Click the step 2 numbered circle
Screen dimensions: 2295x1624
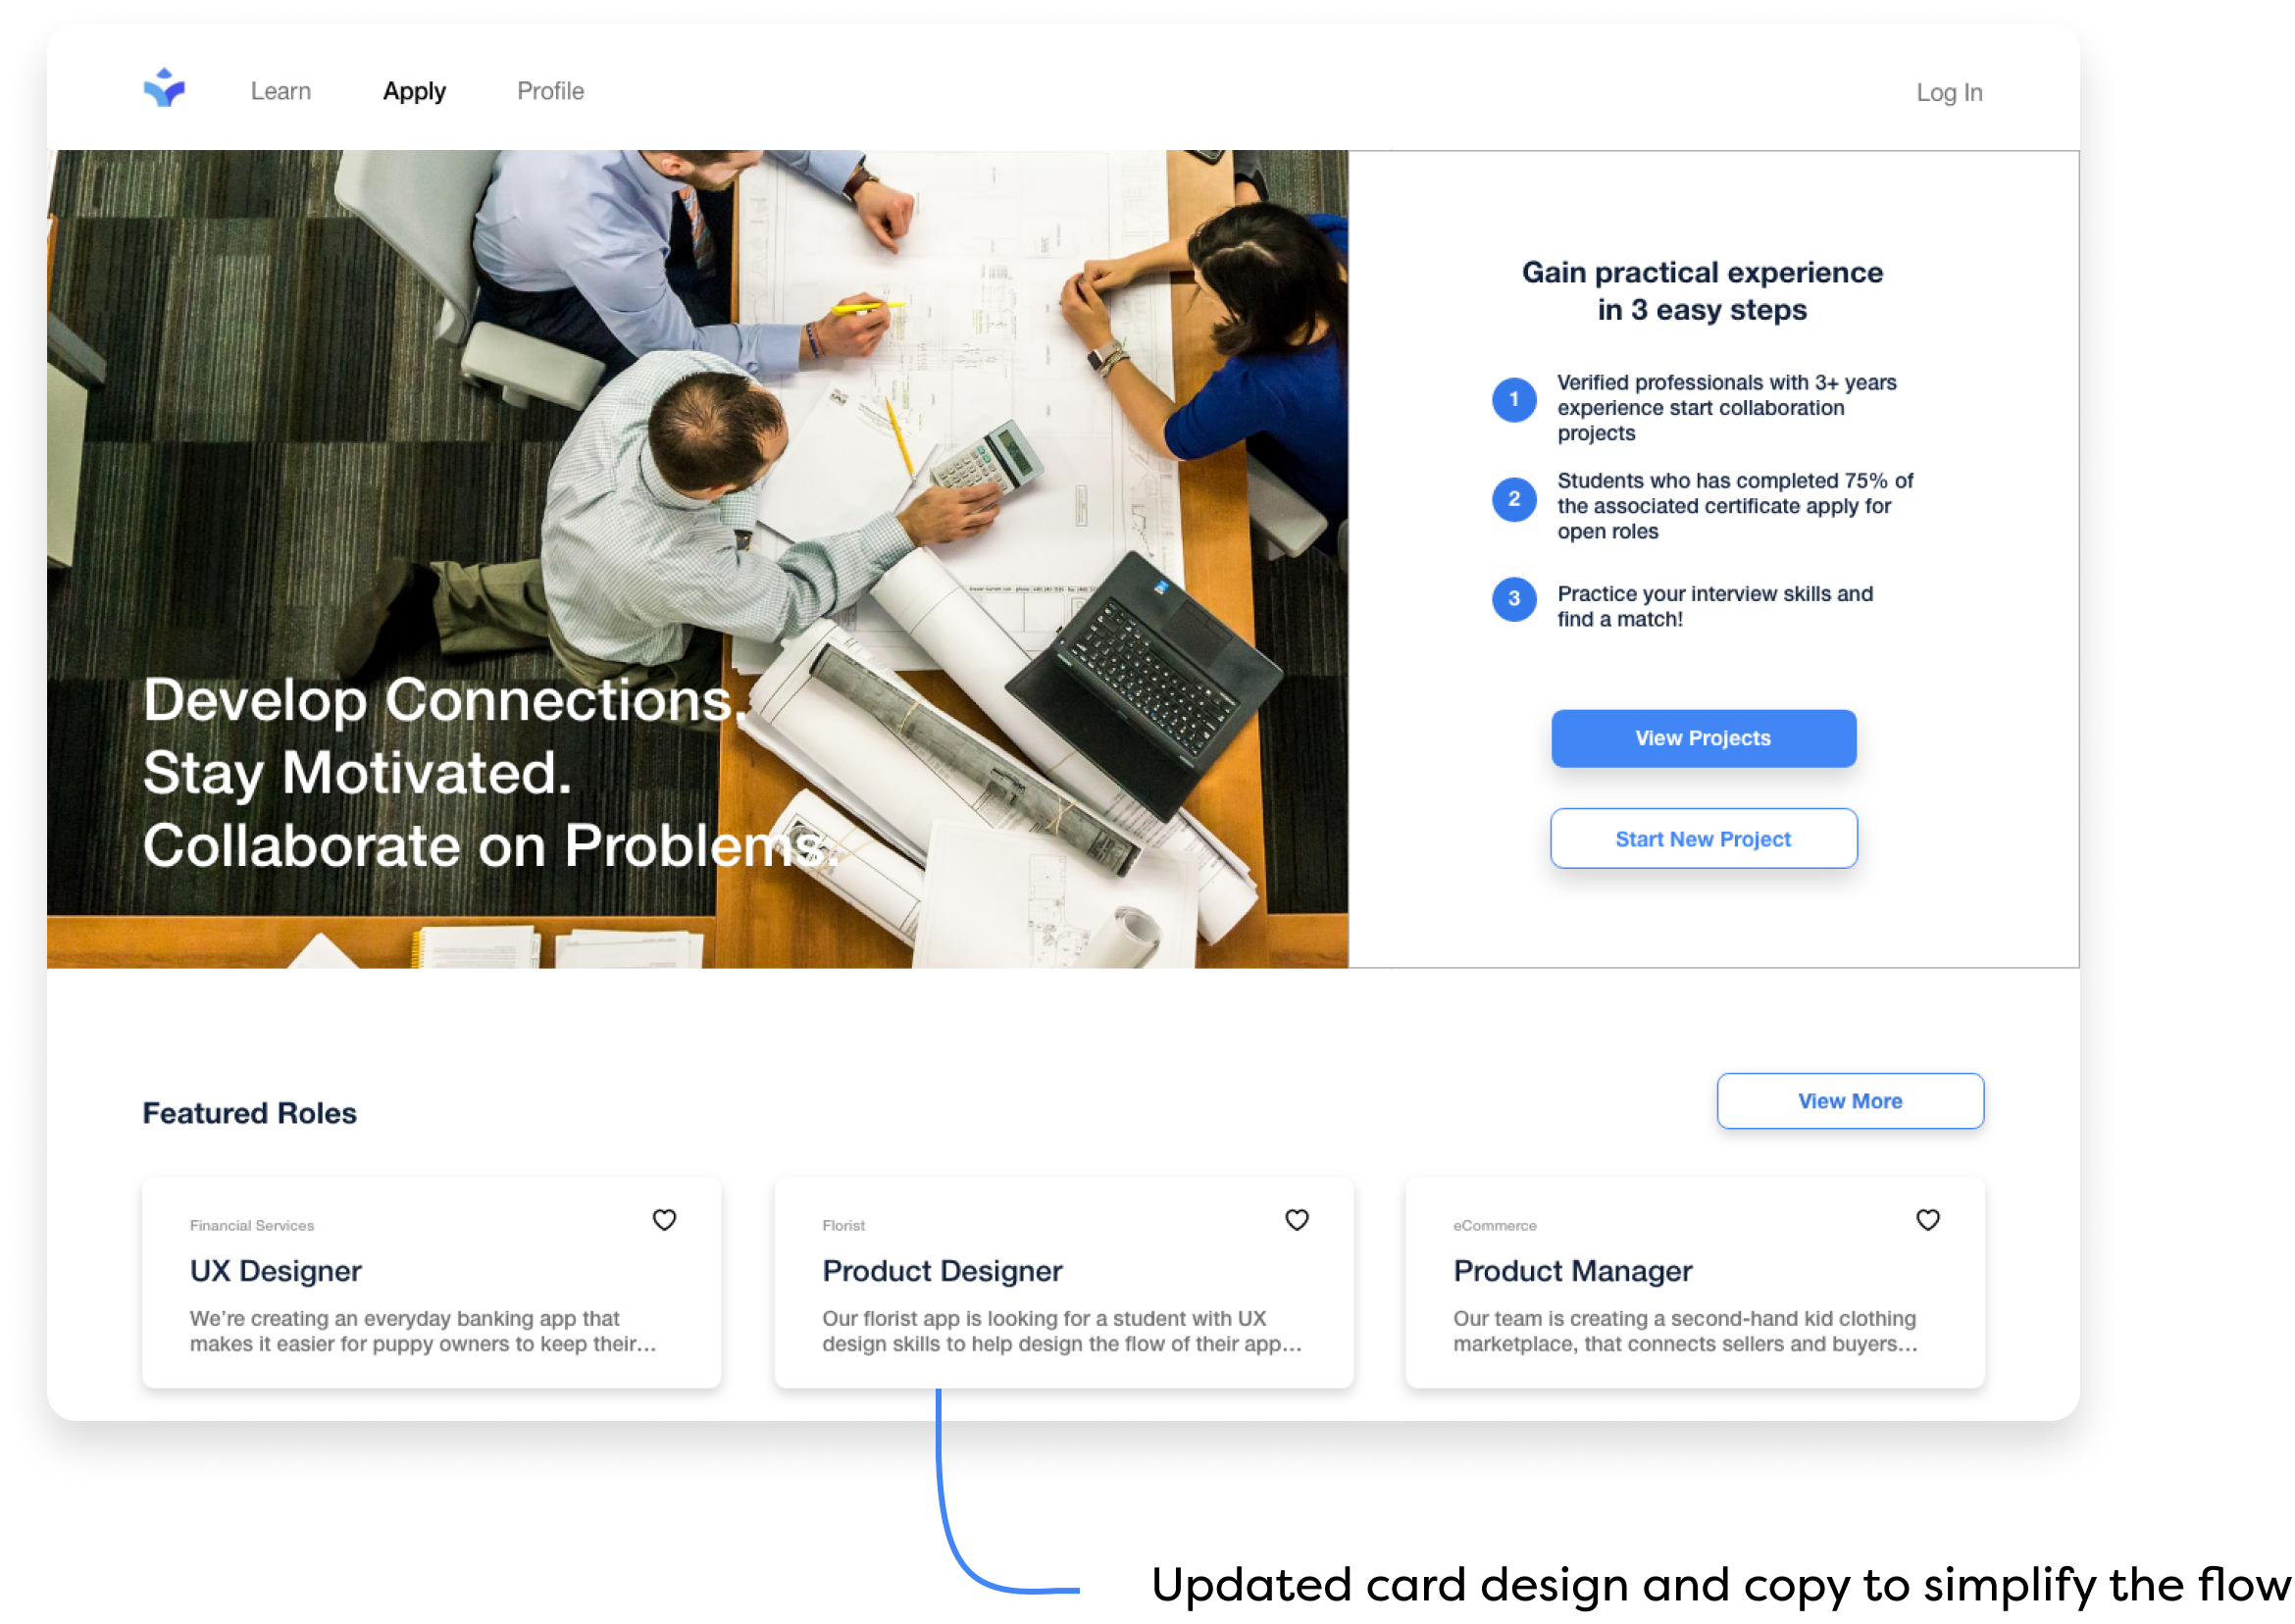[x=1513, y=499]
